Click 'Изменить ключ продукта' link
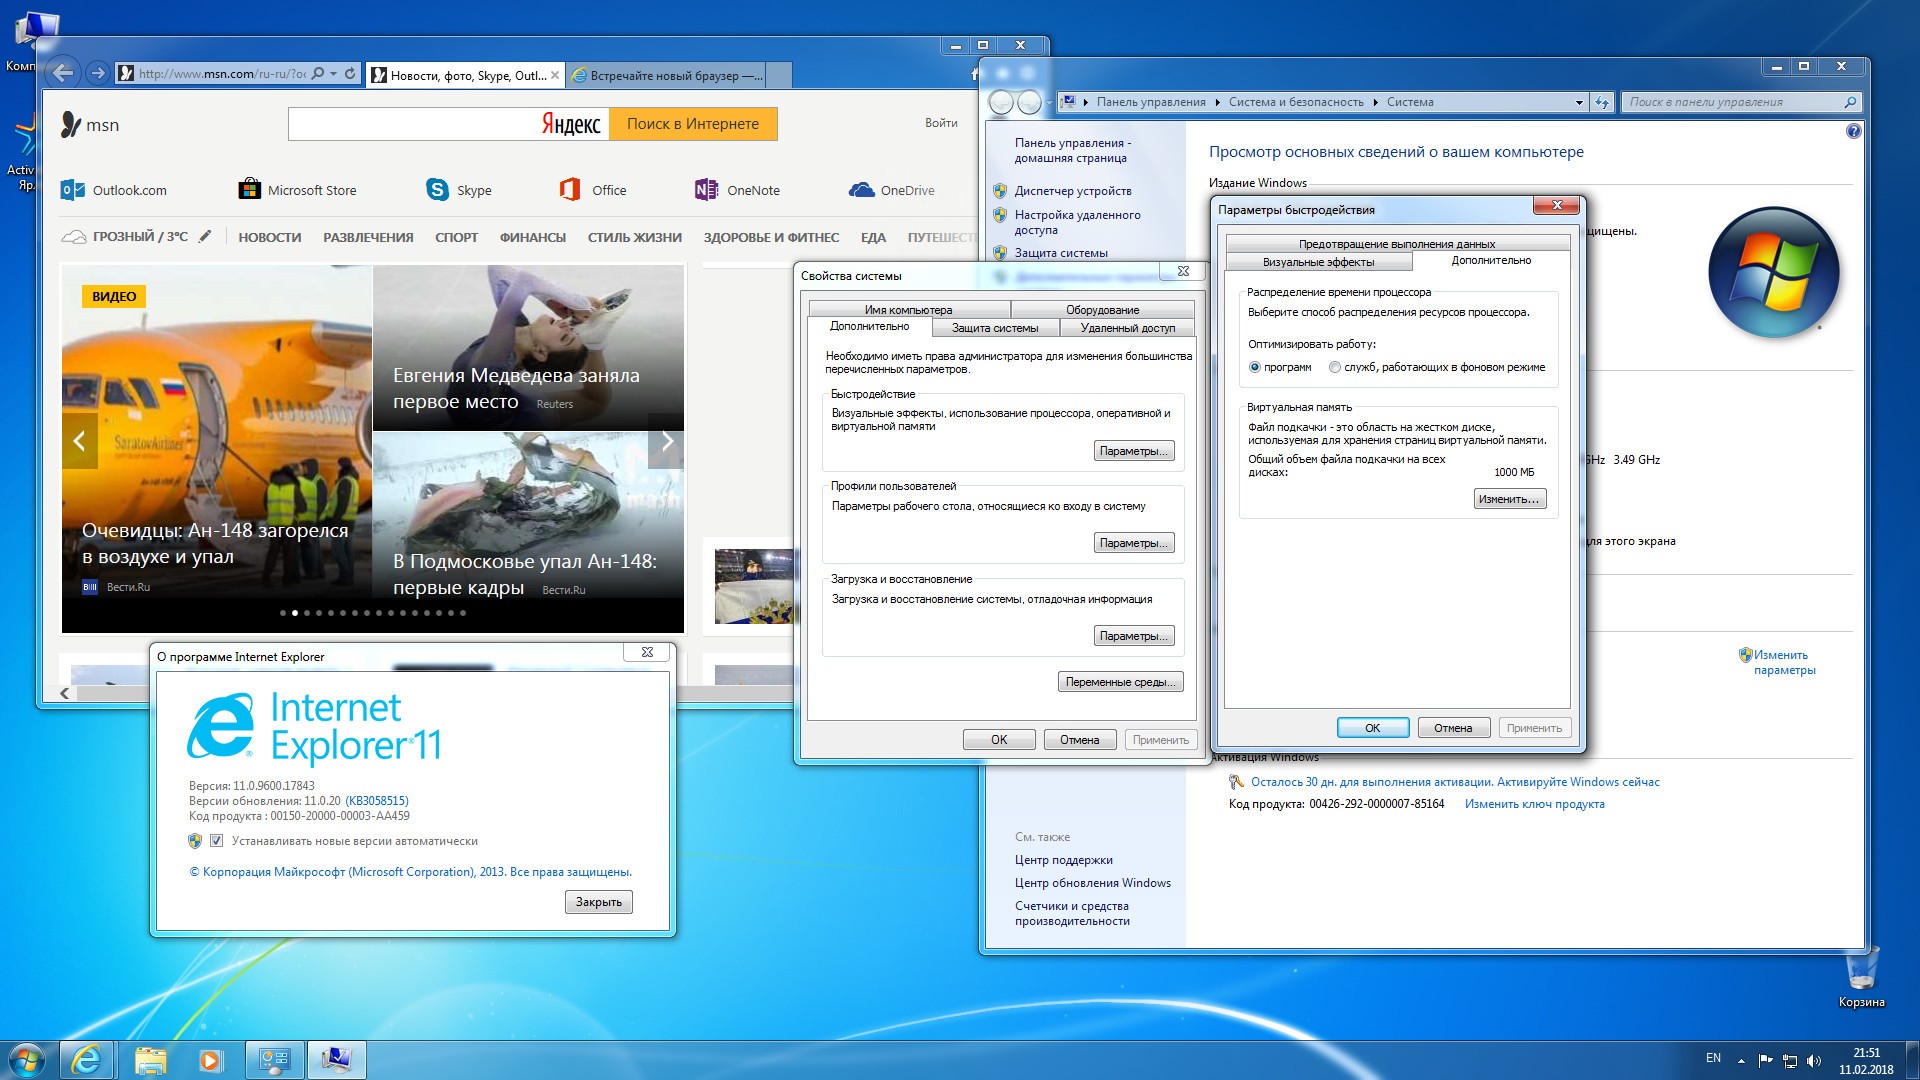The width and height of the screenshot is (1920, 1080). 1534,804
